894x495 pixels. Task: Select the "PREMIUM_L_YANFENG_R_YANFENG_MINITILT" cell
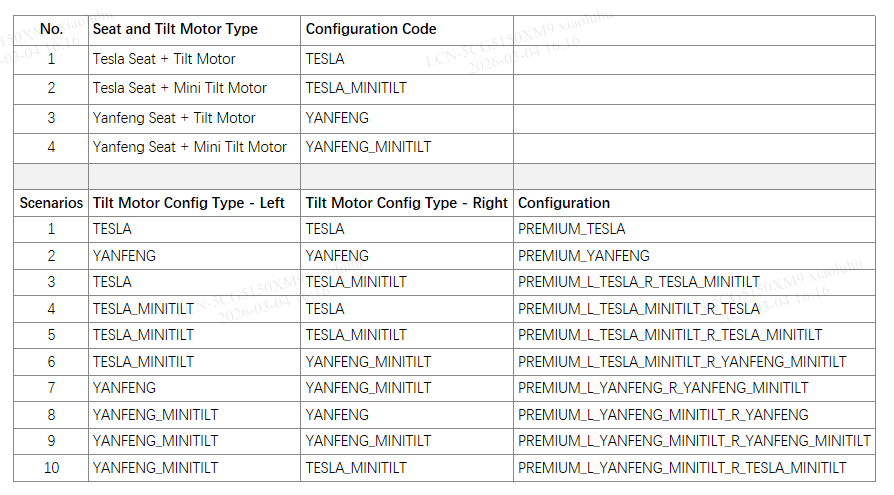pos(663,388)
